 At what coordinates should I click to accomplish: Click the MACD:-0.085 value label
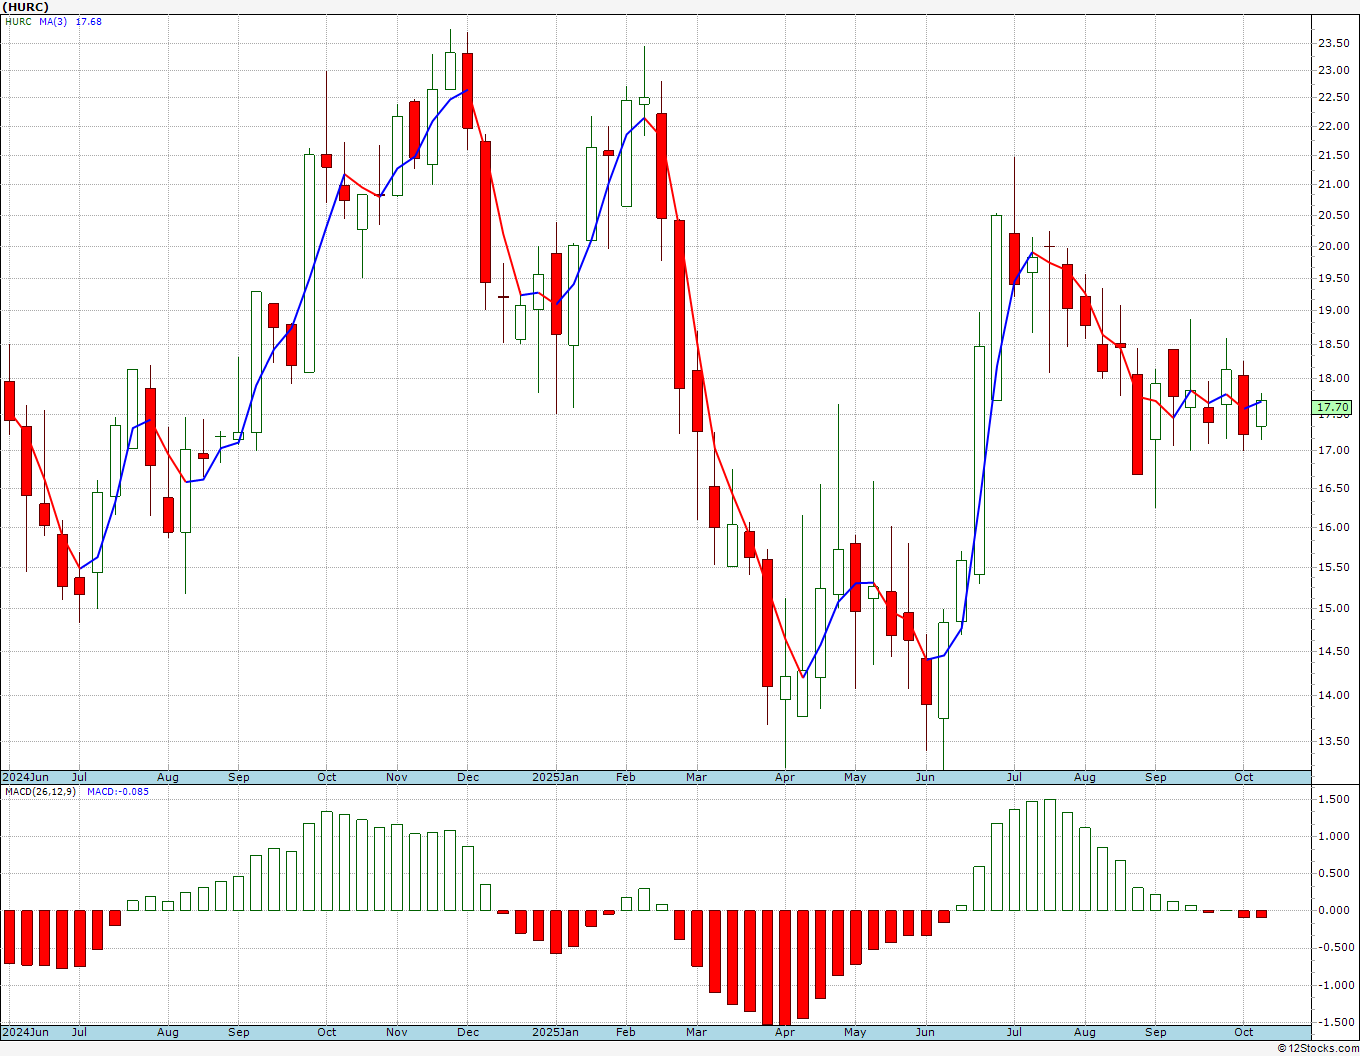pos(117,791)
